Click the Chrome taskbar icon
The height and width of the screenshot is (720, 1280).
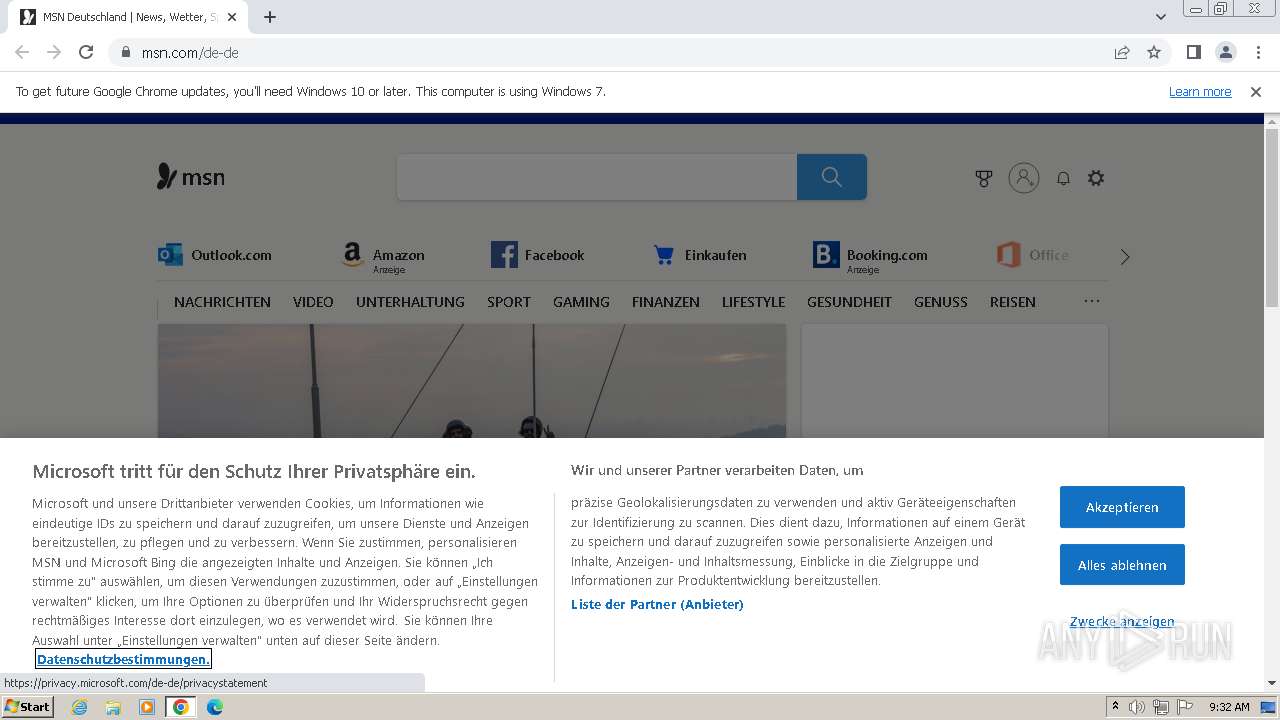pyautogui.click(x=181, y=707)
